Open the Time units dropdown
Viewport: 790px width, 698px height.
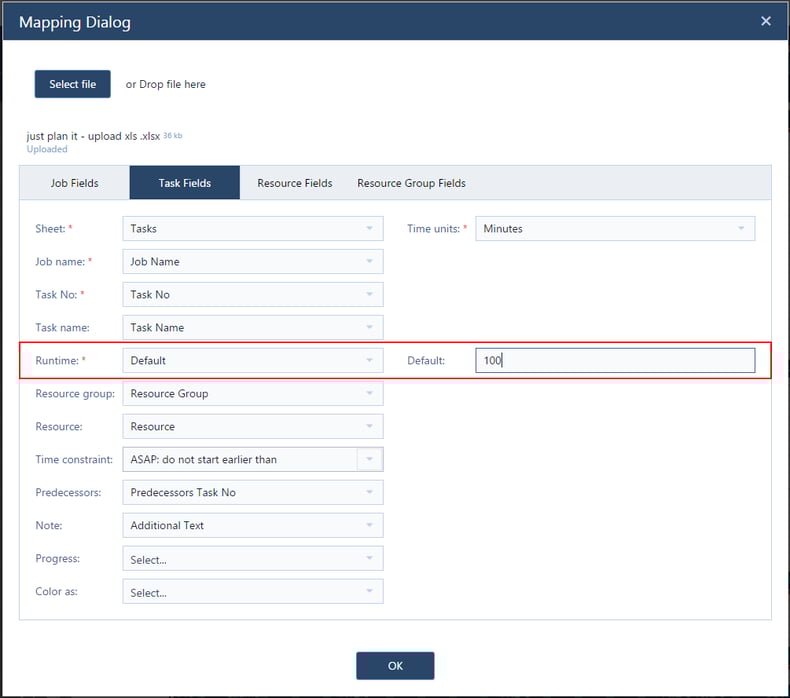pyautogui.click(x=614, y=229)
